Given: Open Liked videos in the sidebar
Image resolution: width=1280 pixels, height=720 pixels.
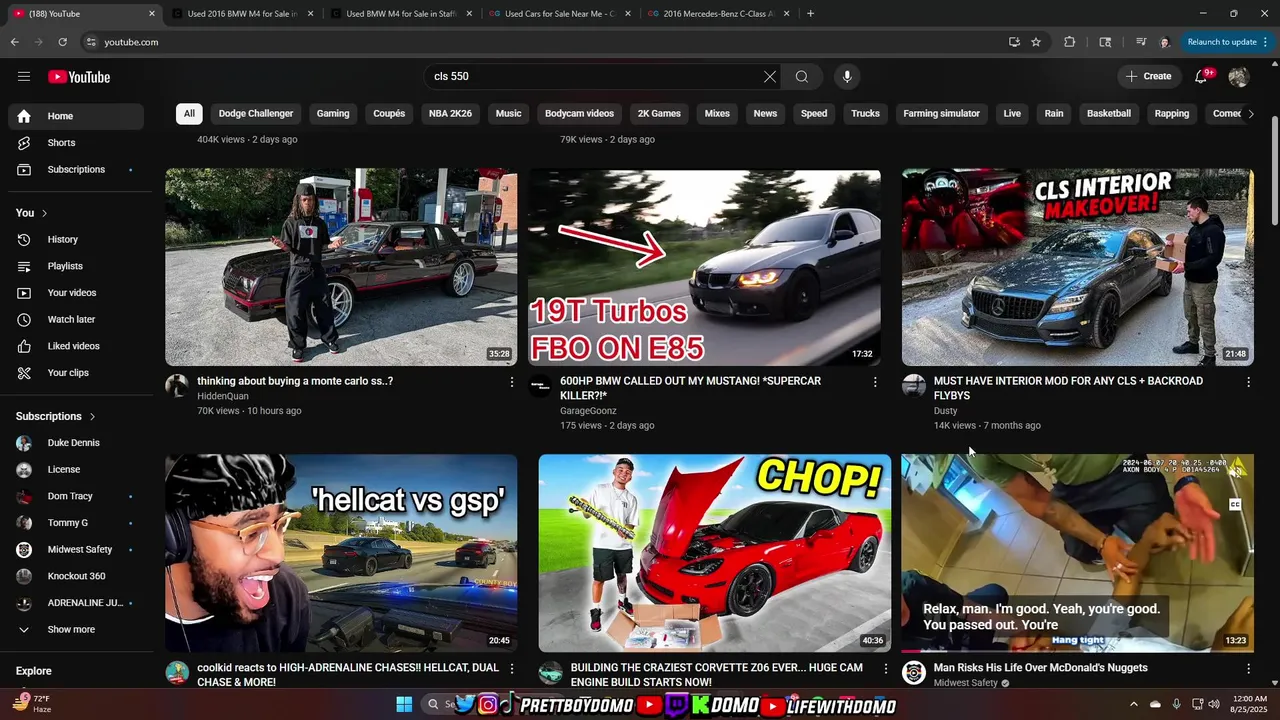Looking at the screenshot, I should (x=76, y=346).
